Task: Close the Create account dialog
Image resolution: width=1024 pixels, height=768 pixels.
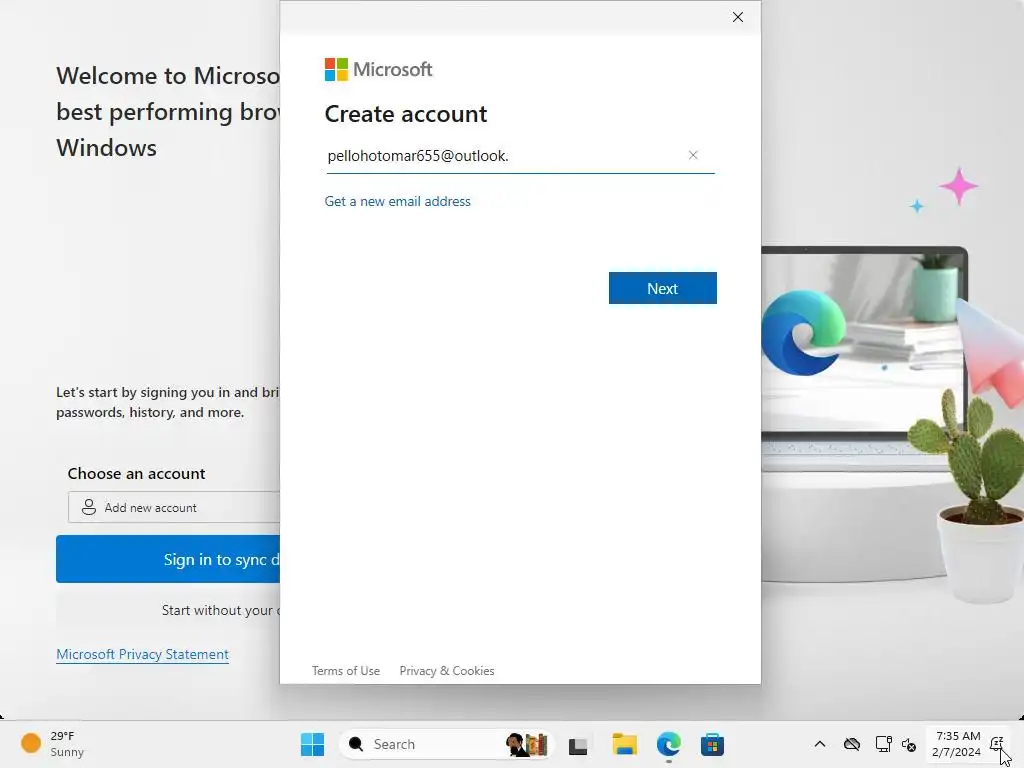Action: point(737,17)
